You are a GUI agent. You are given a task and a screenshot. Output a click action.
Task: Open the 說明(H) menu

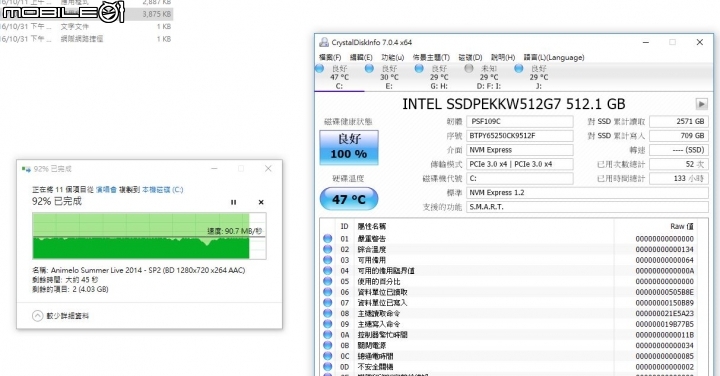pos(503,57)
